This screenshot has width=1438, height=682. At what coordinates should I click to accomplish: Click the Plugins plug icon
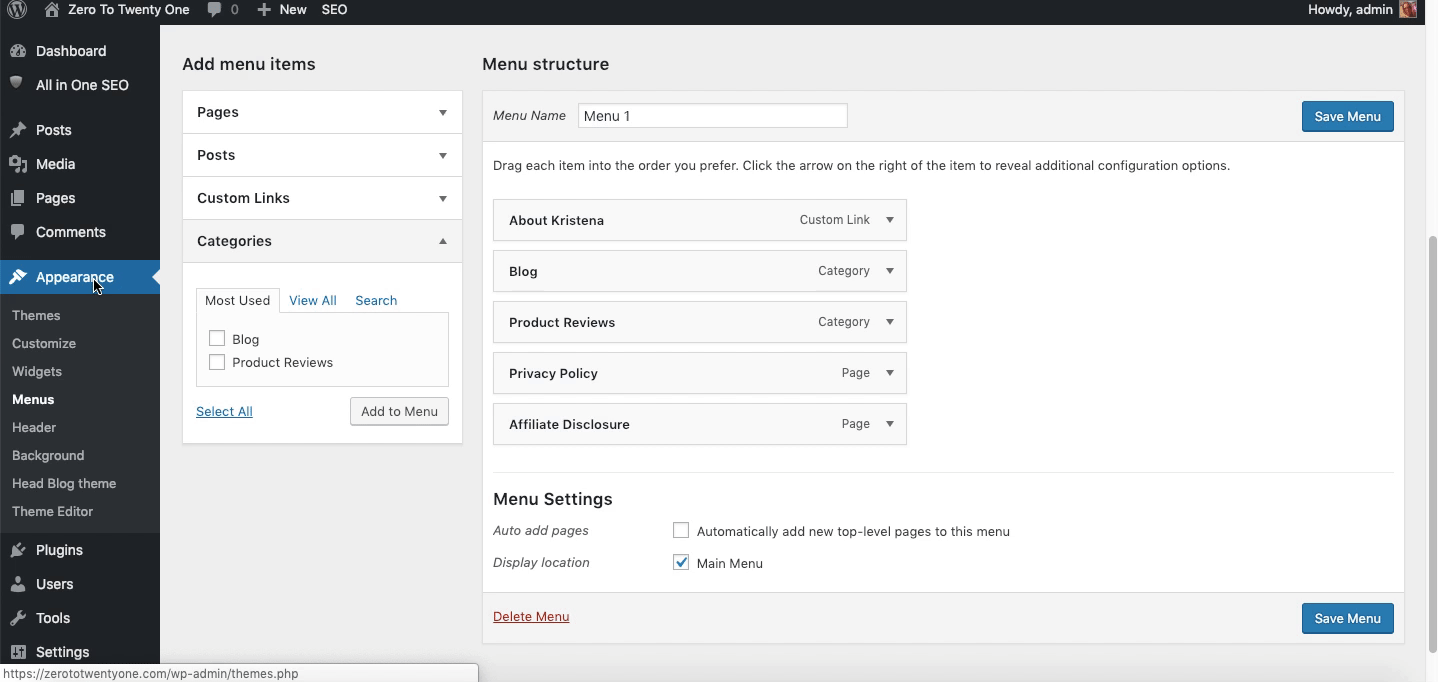tap(18, 550)
